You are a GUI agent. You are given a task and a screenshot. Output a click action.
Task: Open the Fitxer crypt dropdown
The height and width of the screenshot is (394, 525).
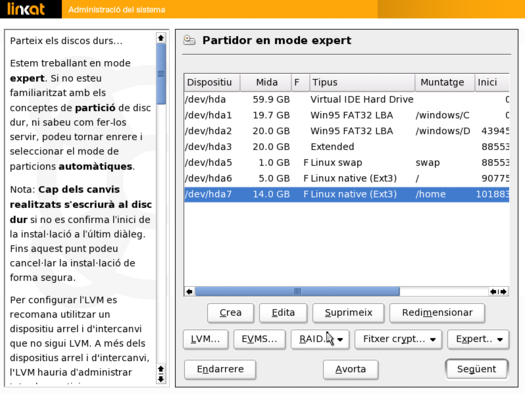[398, 339]
